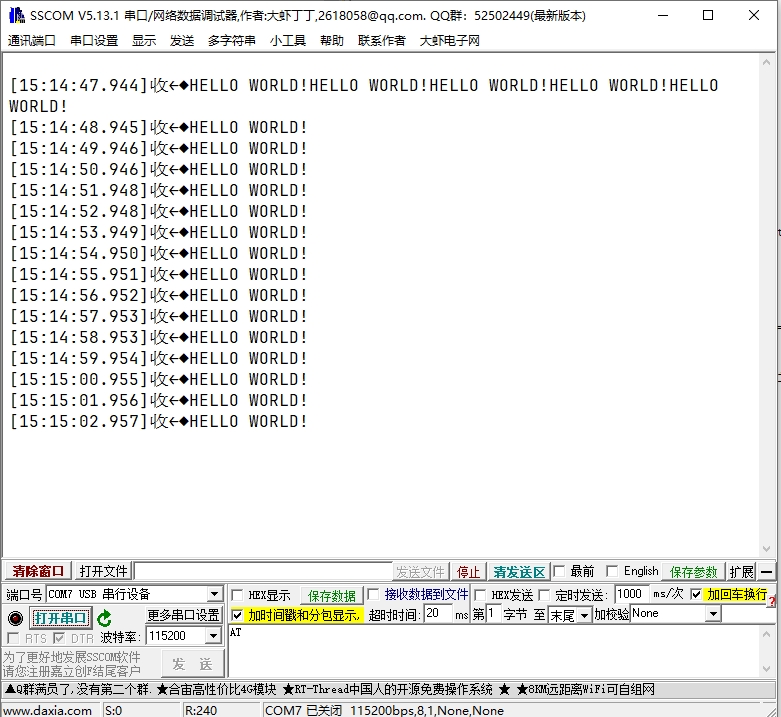Click COM7 已关闭 port status text

click(x=303, y=710)
